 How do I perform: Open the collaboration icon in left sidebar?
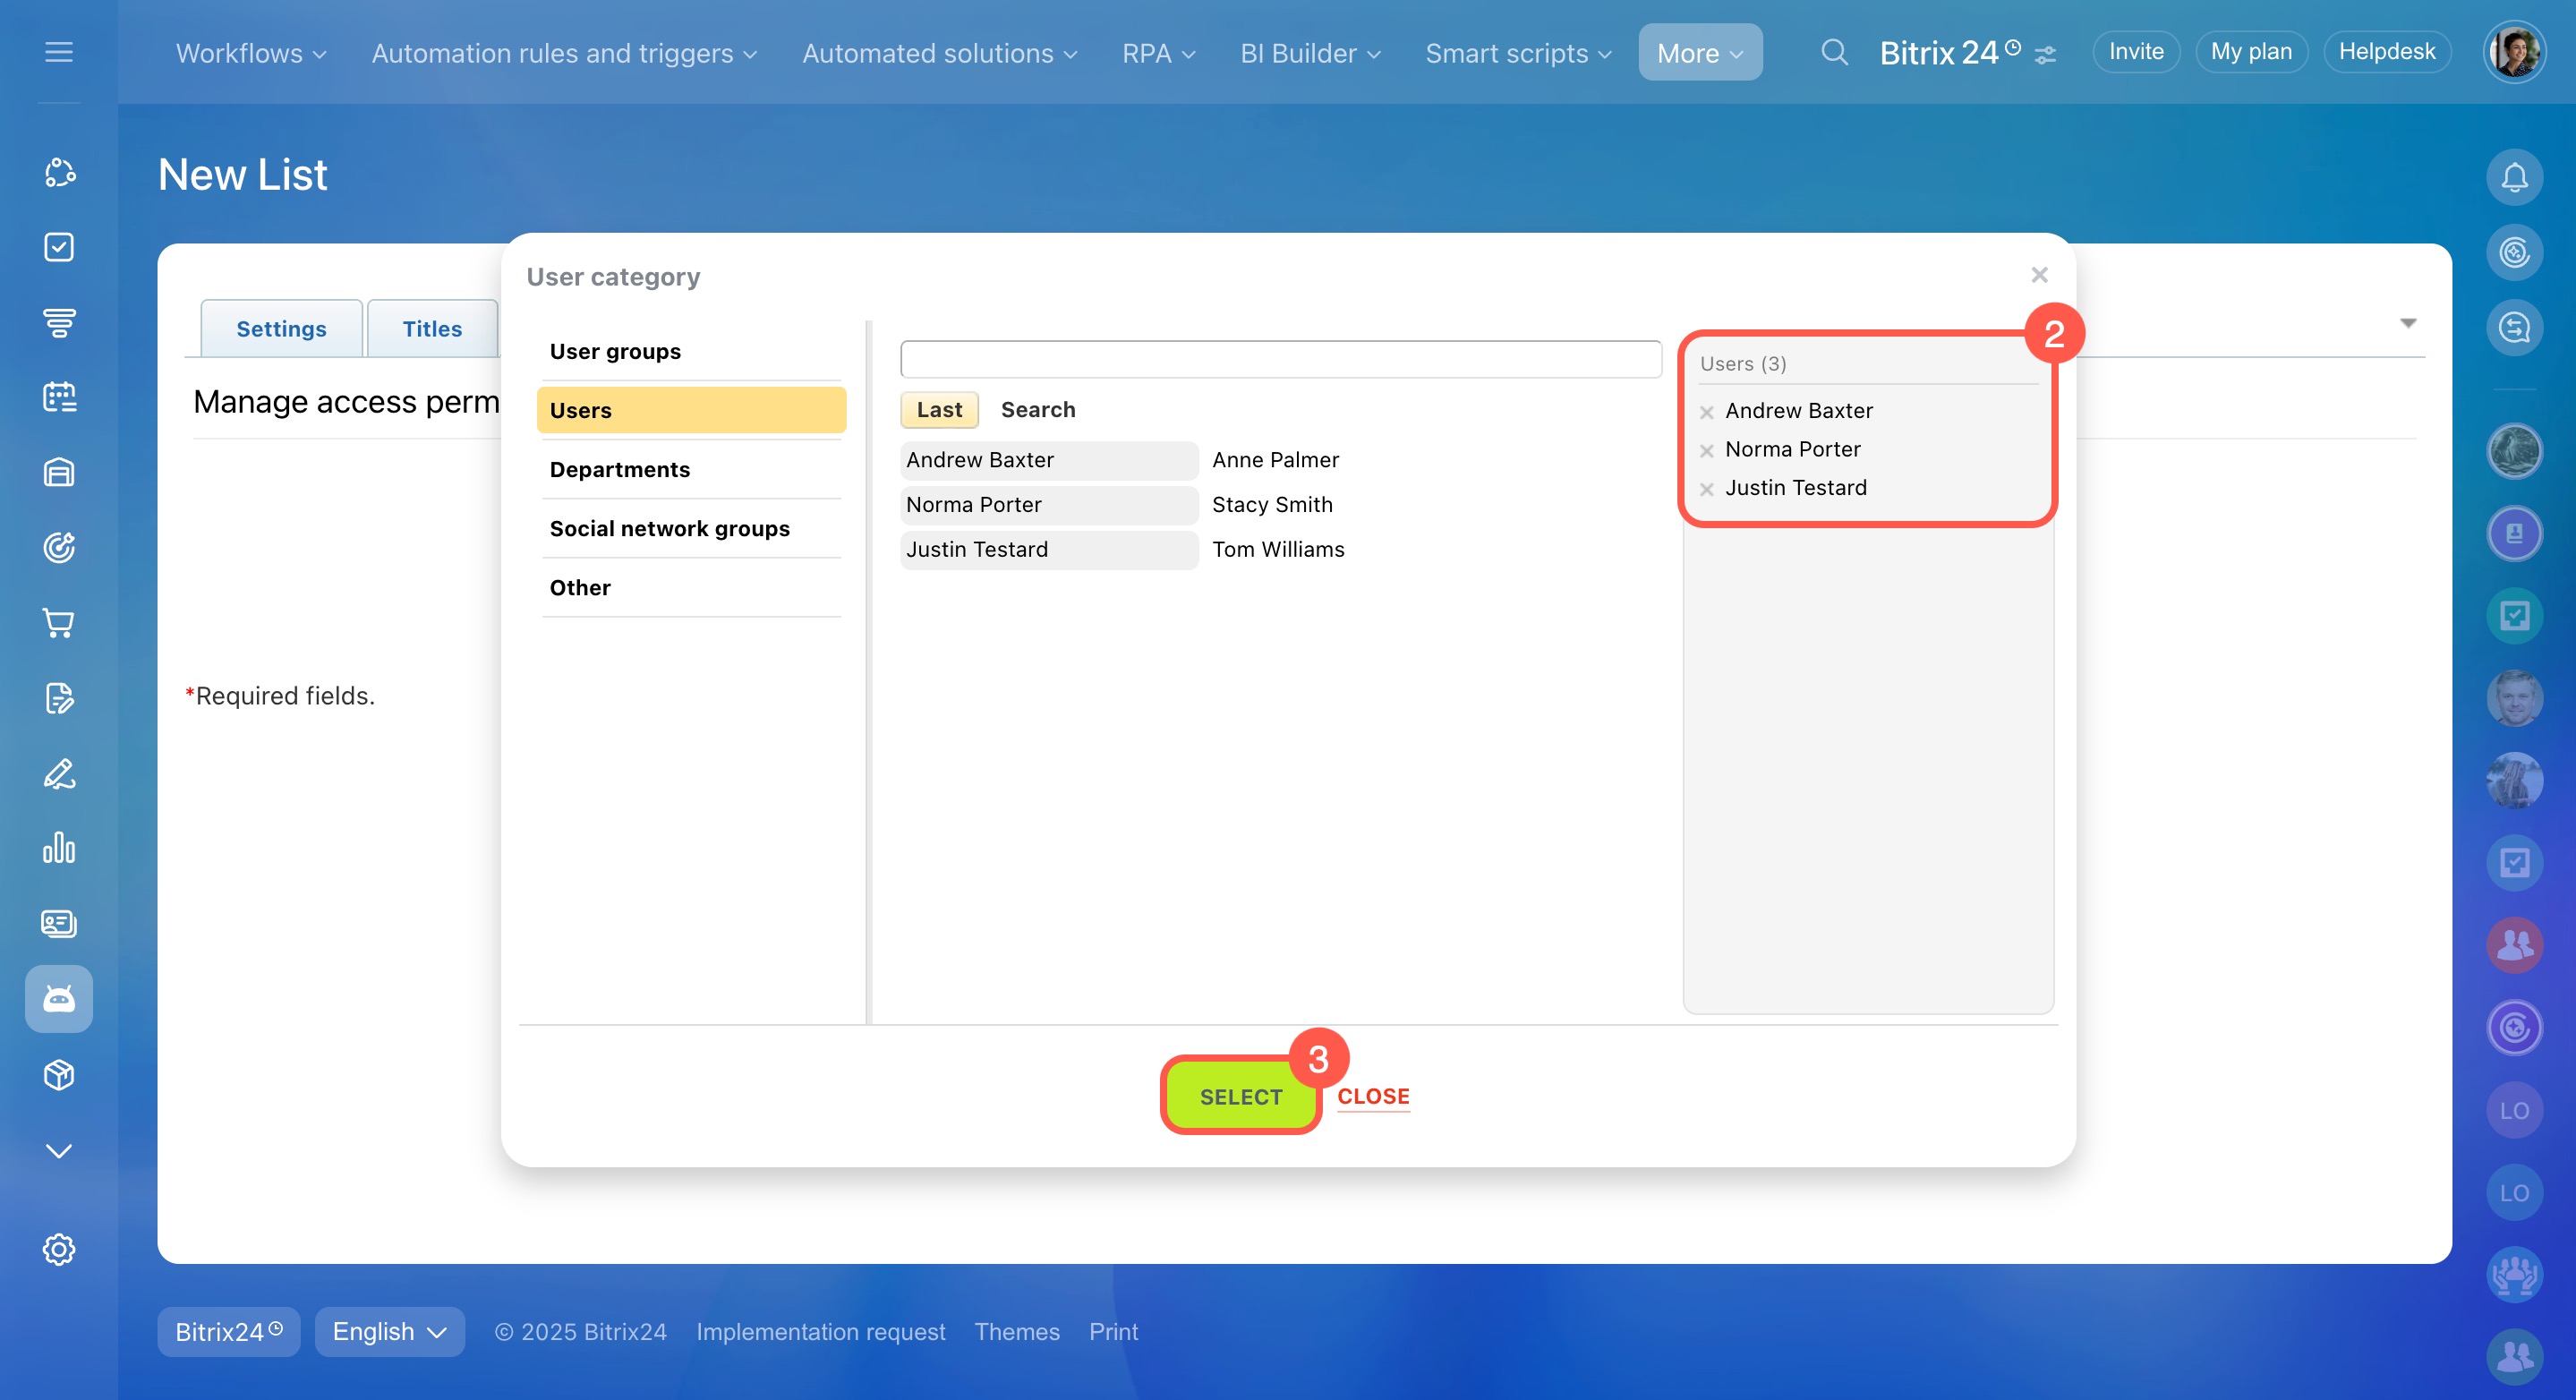click(x=59, y=172)
